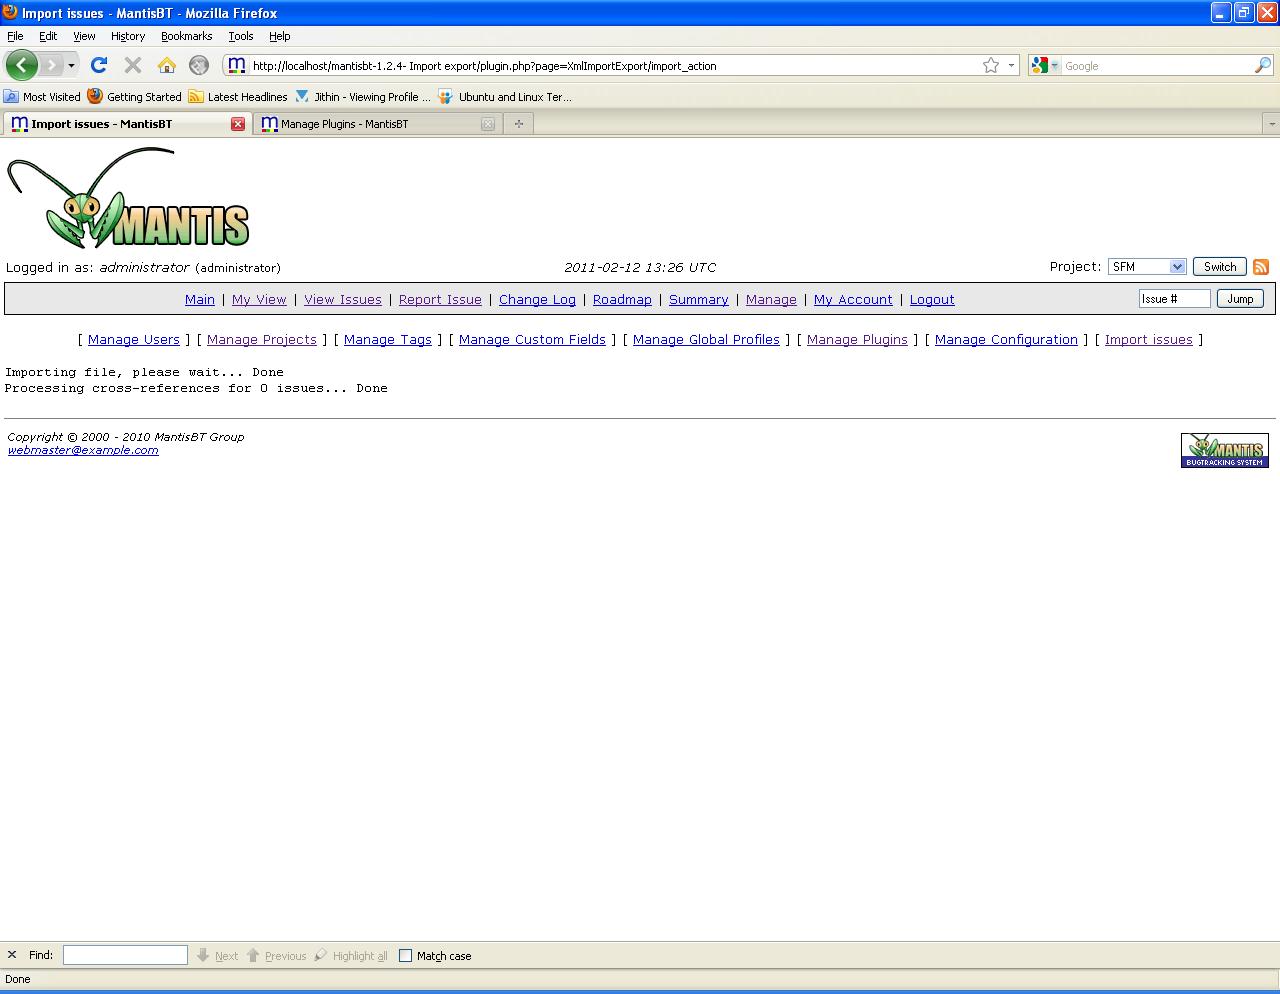Image resolution: width=1280 pixels, height=994 pixels.
Task: Switch to the Manage Plugins tab
Action: tap(344, 124)
